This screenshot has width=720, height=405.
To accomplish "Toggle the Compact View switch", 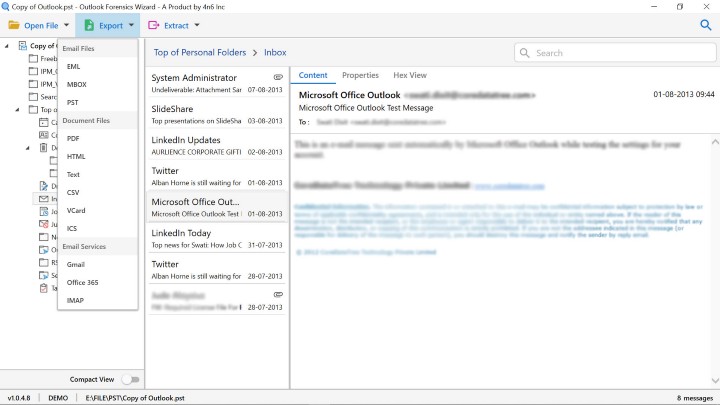I will pos(131,379).
